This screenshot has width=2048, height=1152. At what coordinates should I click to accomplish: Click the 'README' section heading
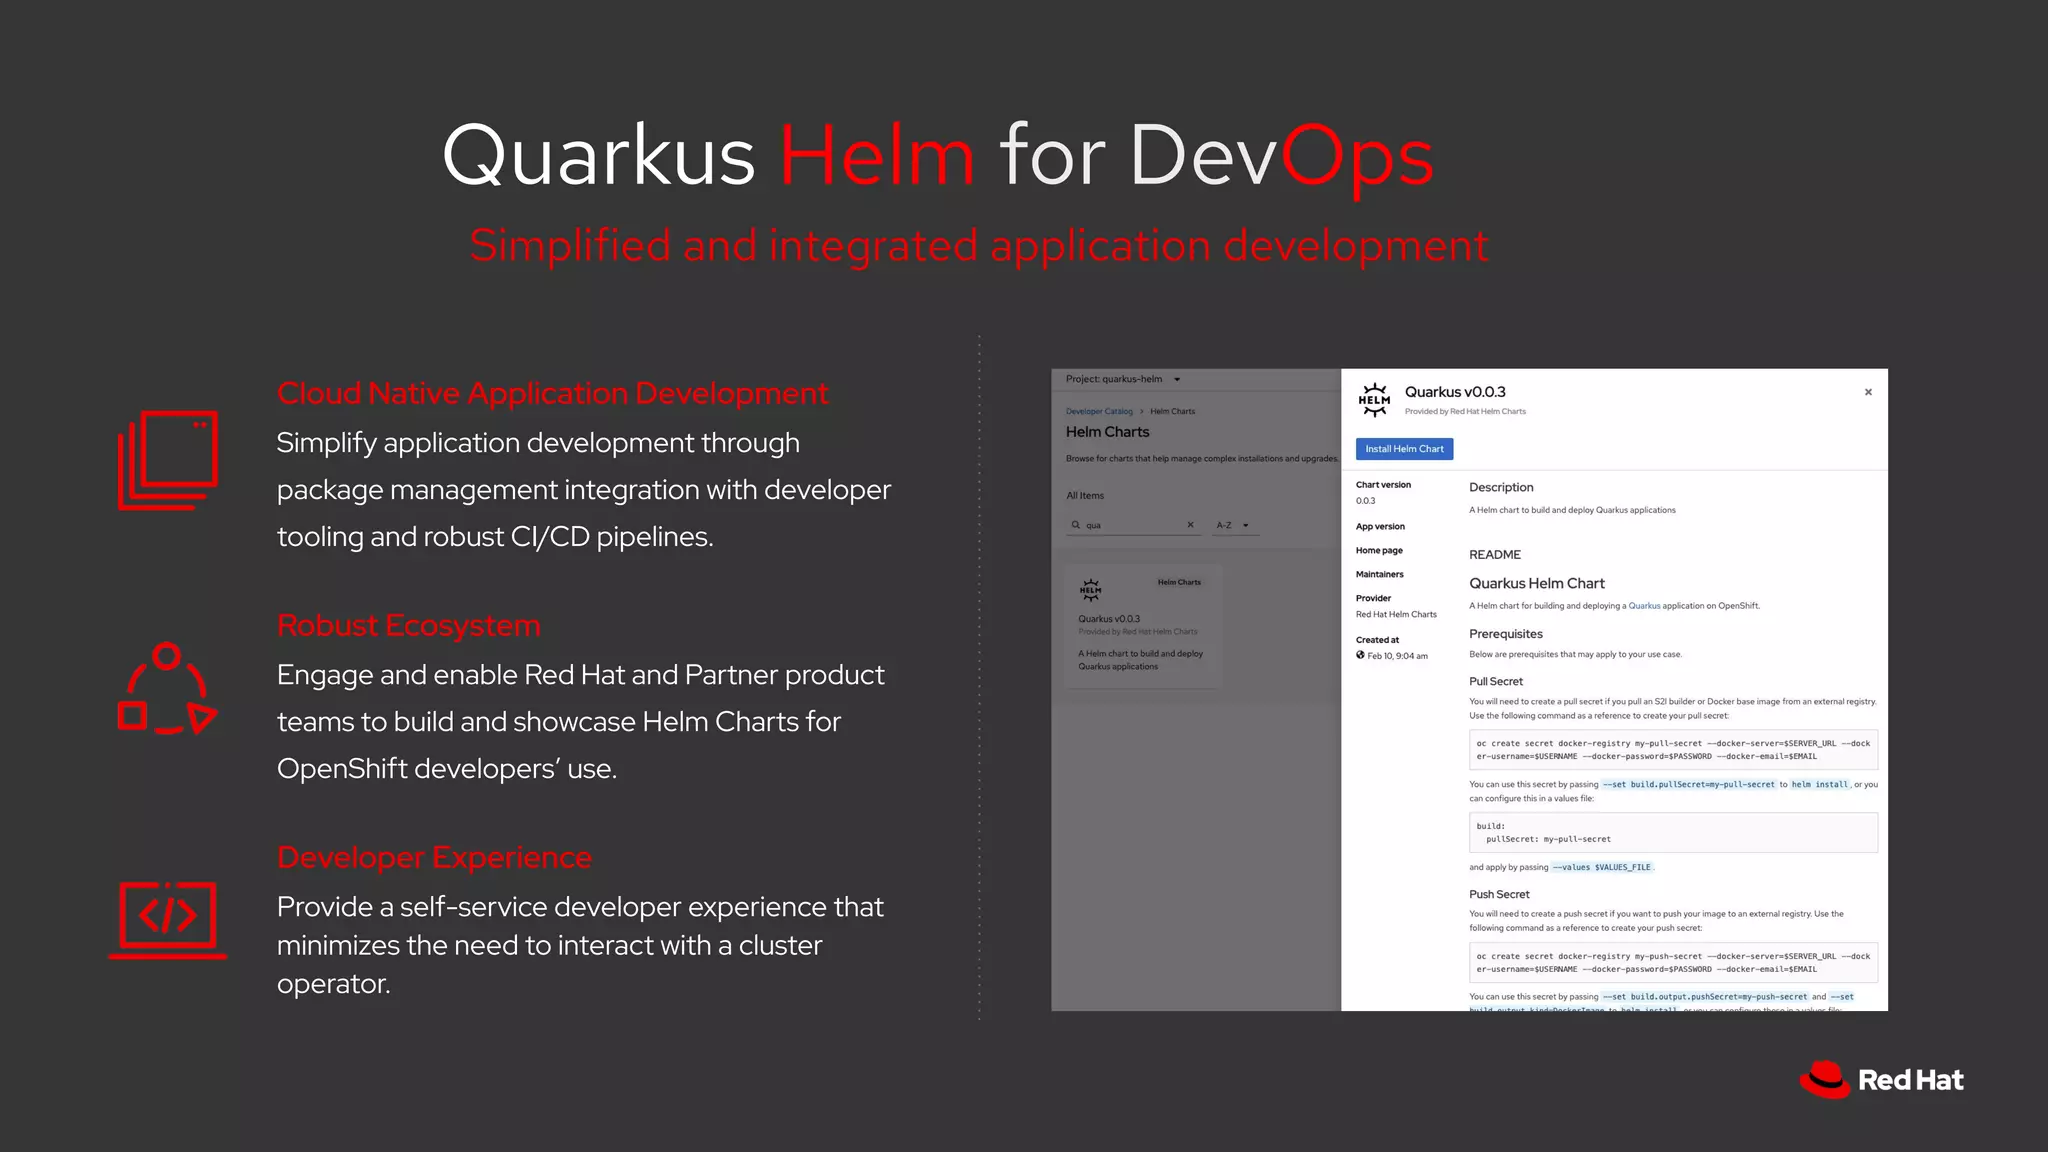click(x=1494, y=555)
